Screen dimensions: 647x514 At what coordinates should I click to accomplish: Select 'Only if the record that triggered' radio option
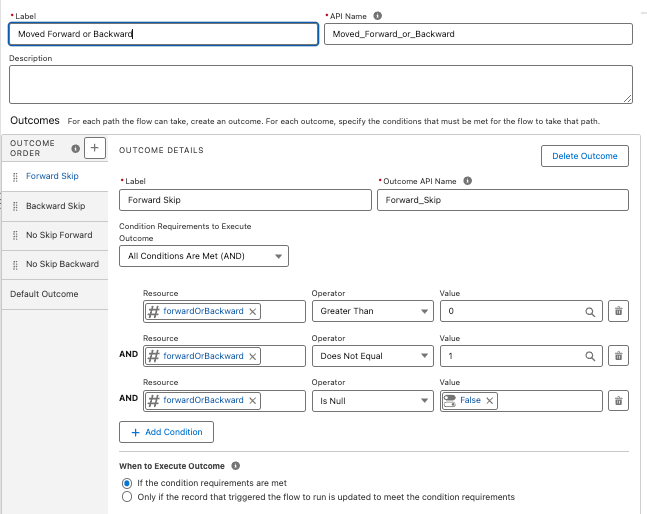coord(127,497)
